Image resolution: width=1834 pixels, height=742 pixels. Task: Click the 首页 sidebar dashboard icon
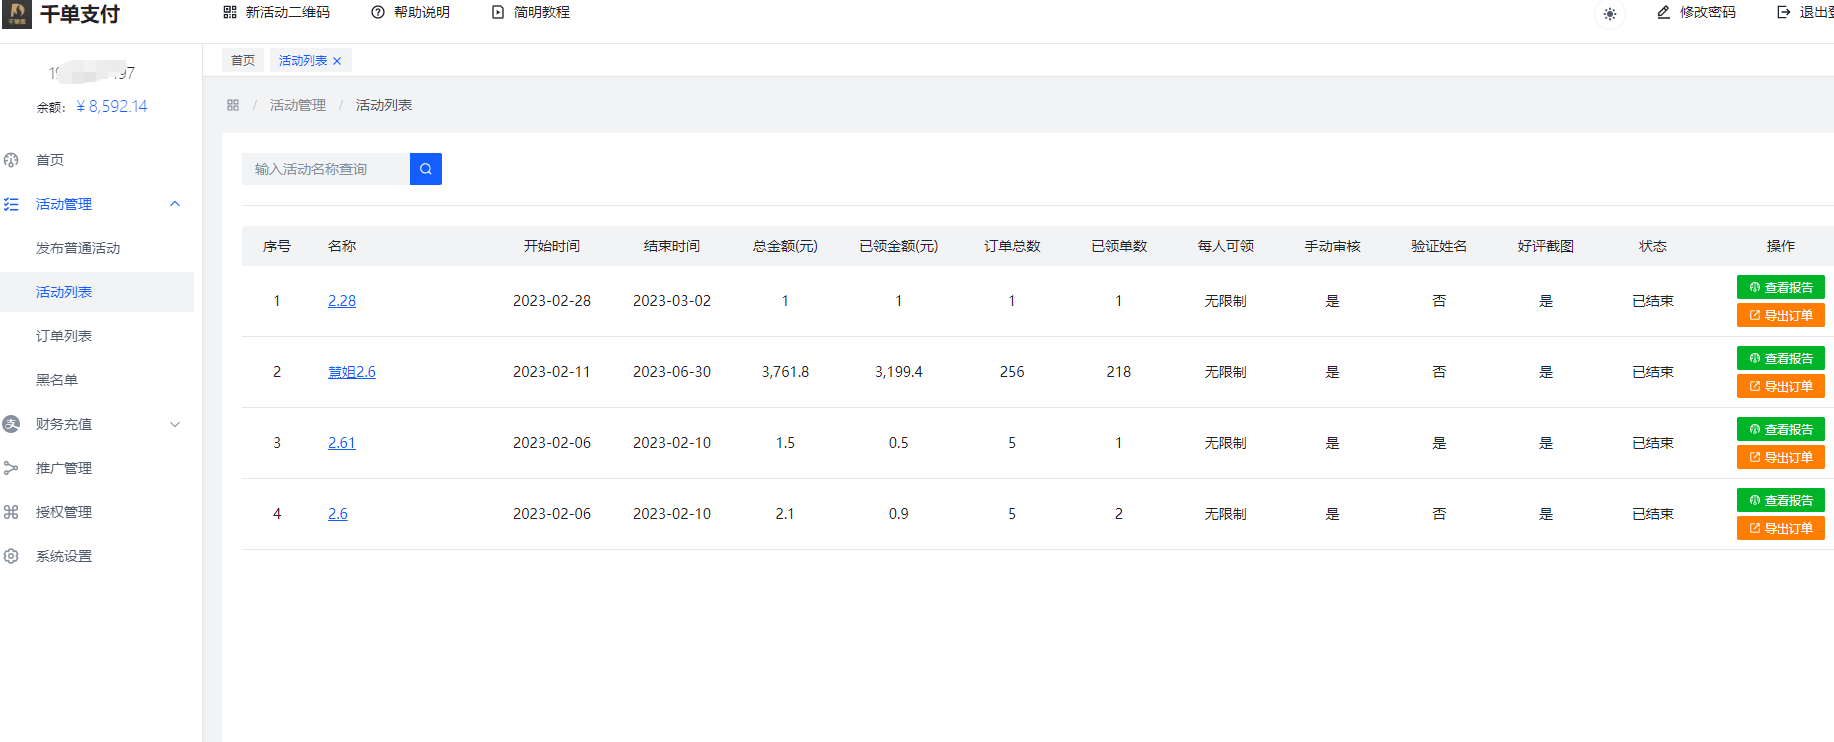pyautogui.click(x=11, y=160)
